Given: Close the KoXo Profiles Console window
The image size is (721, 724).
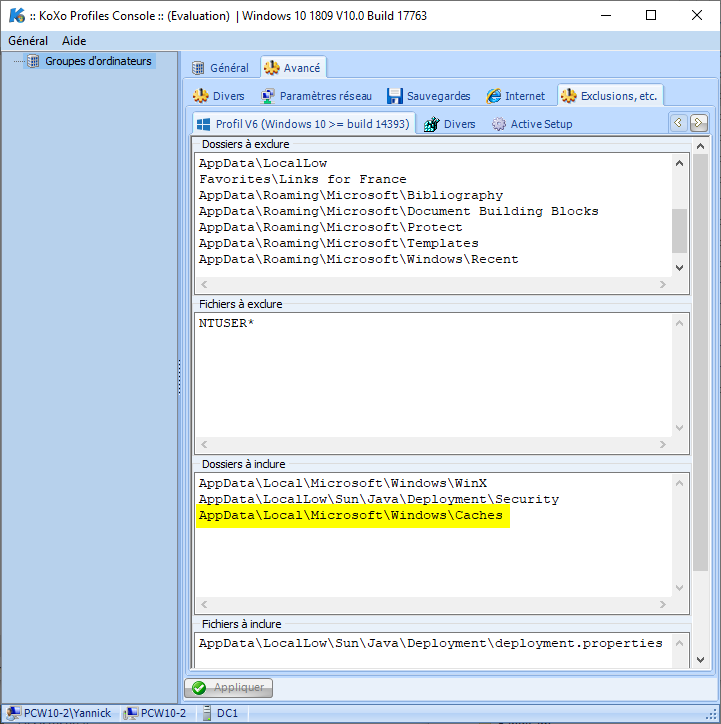Looking at the screenshot, I should coord(697,15).
